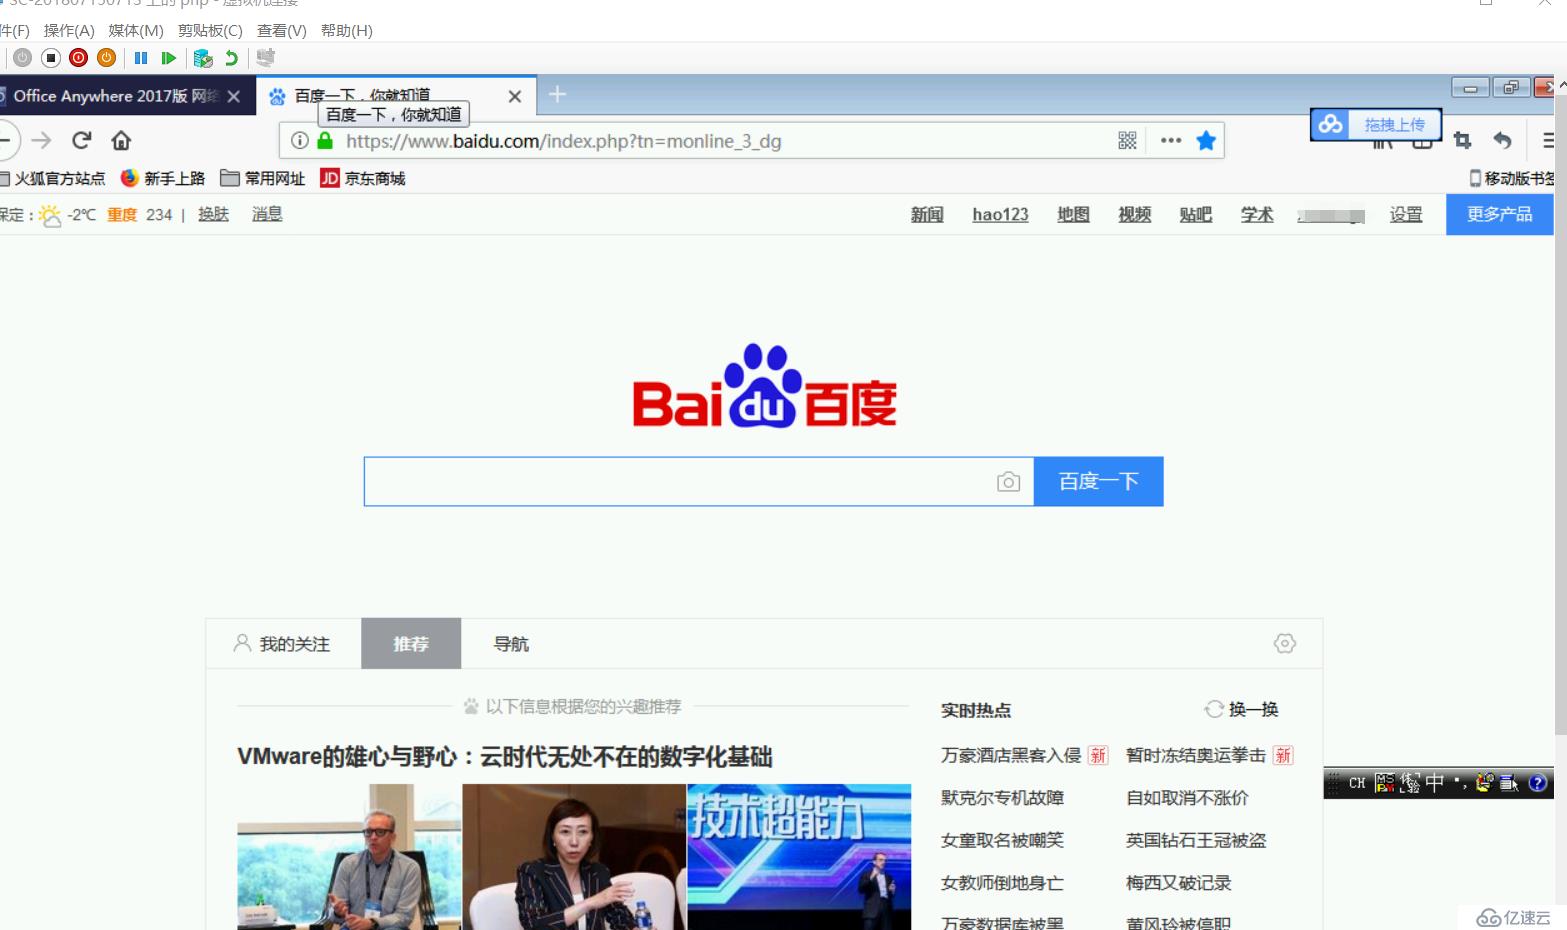Click the 新闻 navigation link

point(927,214)
